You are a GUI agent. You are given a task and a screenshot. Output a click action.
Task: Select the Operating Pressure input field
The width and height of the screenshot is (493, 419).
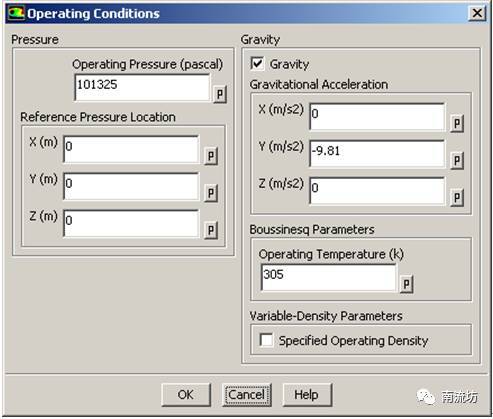(142, 87)
